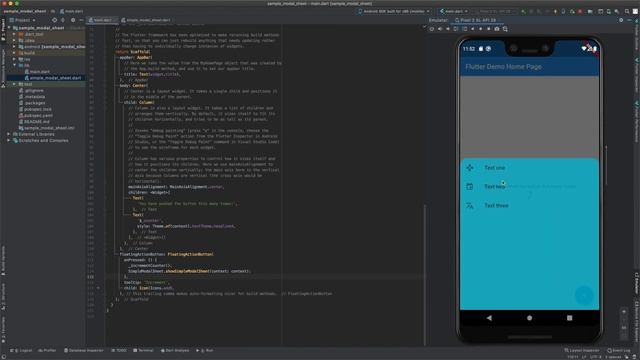Select pubspec.yaml in project tree
This screenshot has height=360, width=640.
coord(38,116)
